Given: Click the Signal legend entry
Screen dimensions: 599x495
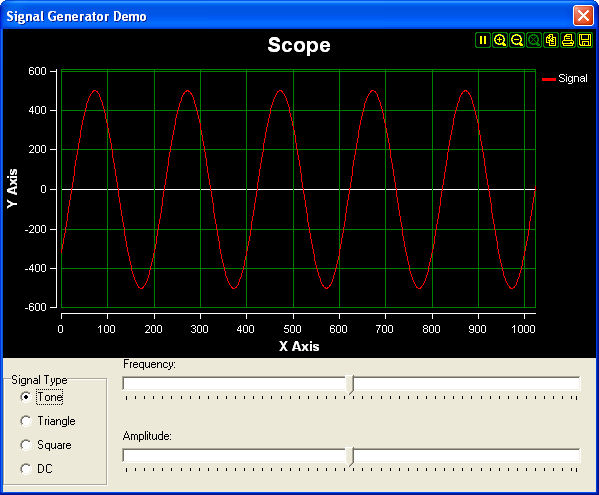Looking at the screenshot, I should 565,79.
